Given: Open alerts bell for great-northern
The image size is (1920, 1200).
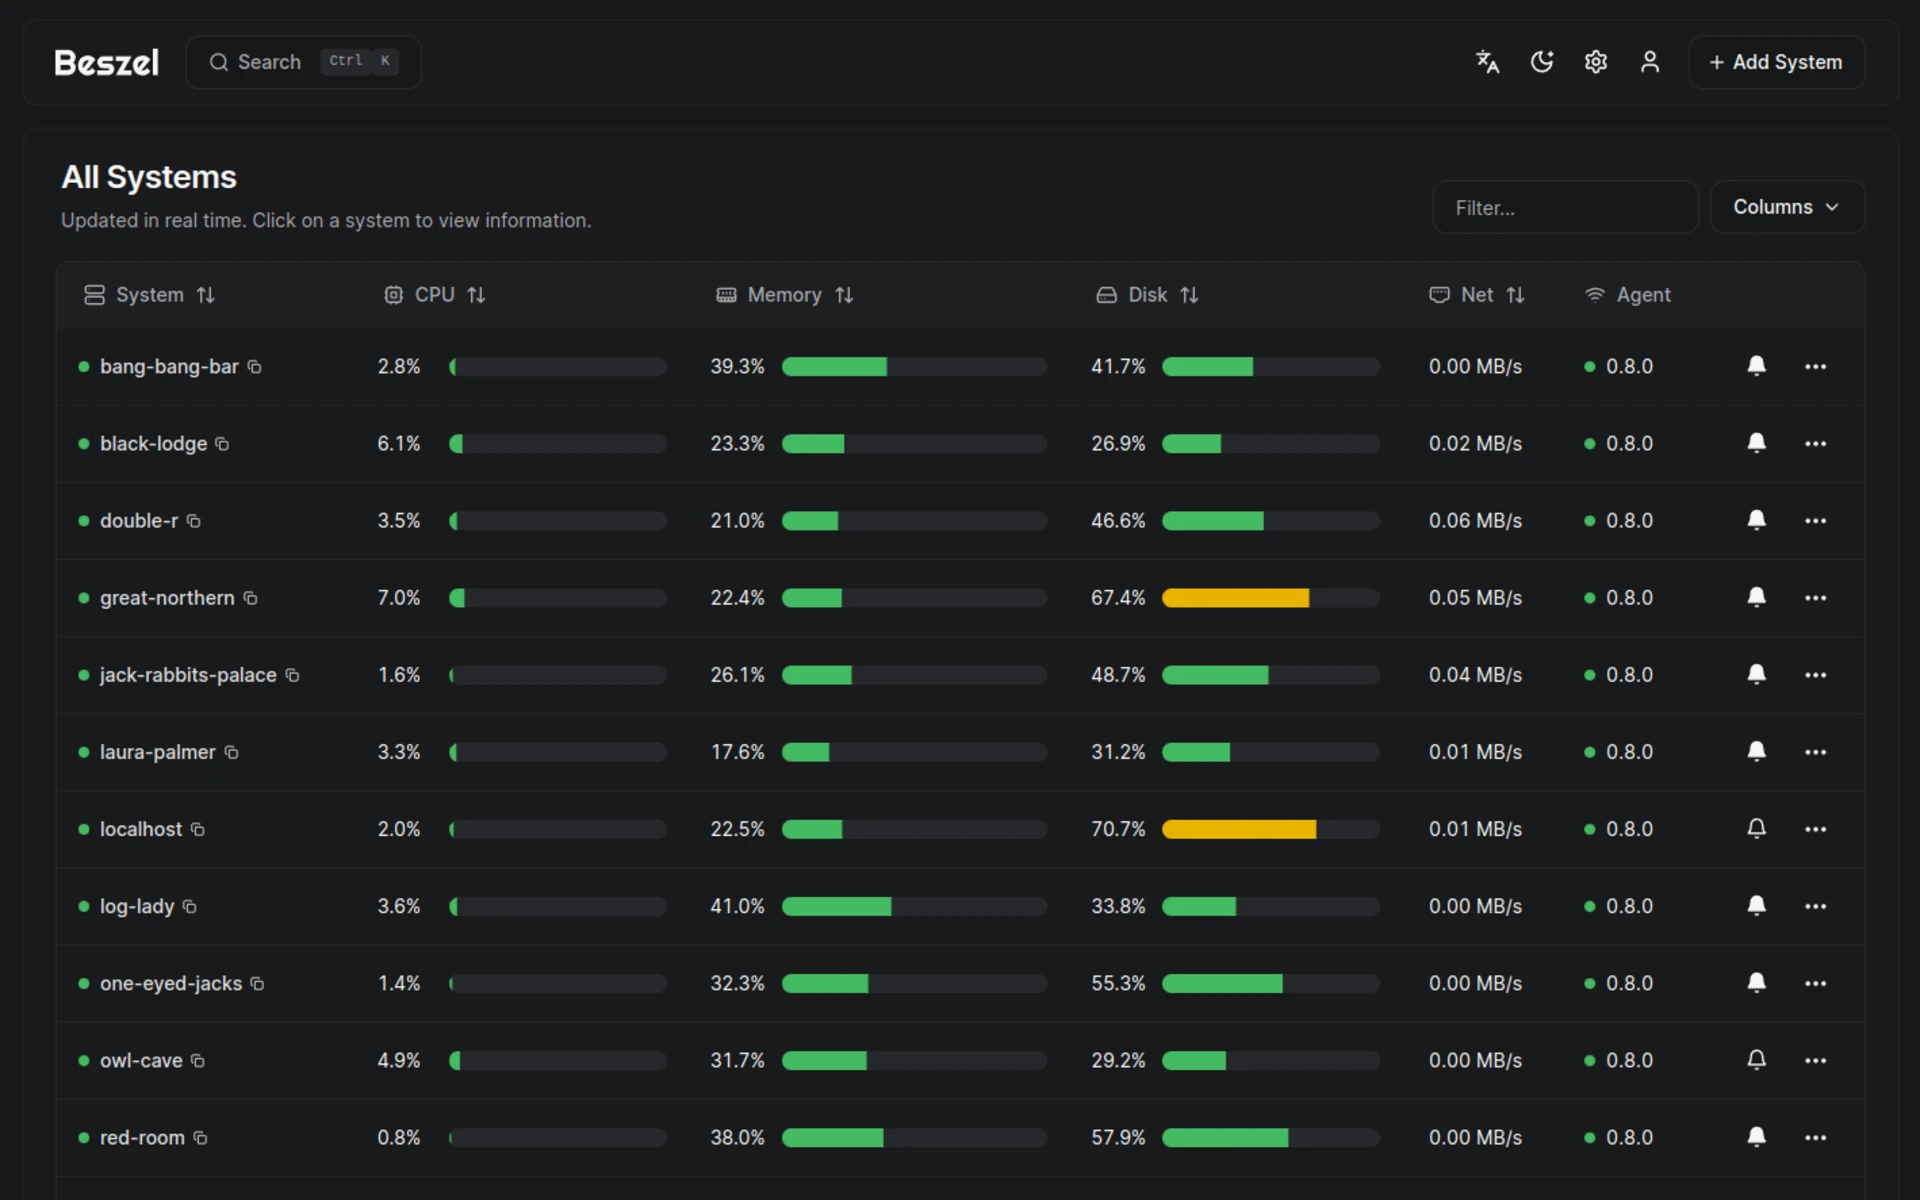Looking at the screenshot, I should click(x=1756, y=597).
